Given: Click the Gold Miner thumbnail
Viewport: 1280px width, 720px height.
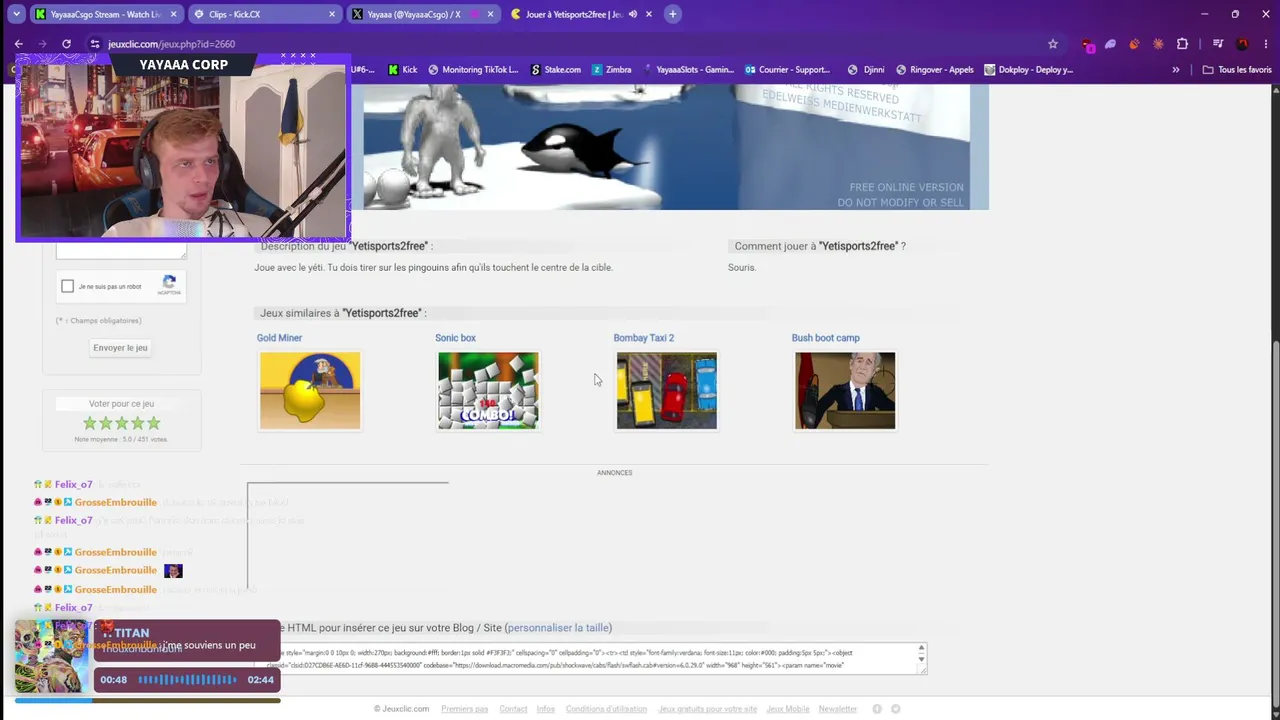Looking at the screenshot, I should [310, 390].
